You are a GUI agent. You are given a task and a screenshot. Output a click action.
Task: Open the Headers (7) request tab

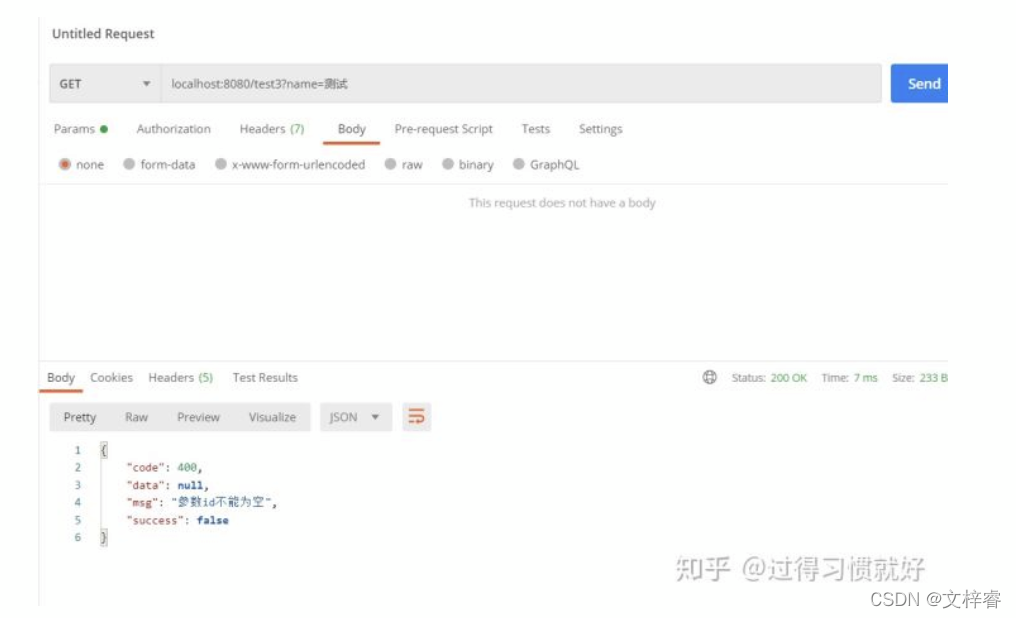[271, 128]
